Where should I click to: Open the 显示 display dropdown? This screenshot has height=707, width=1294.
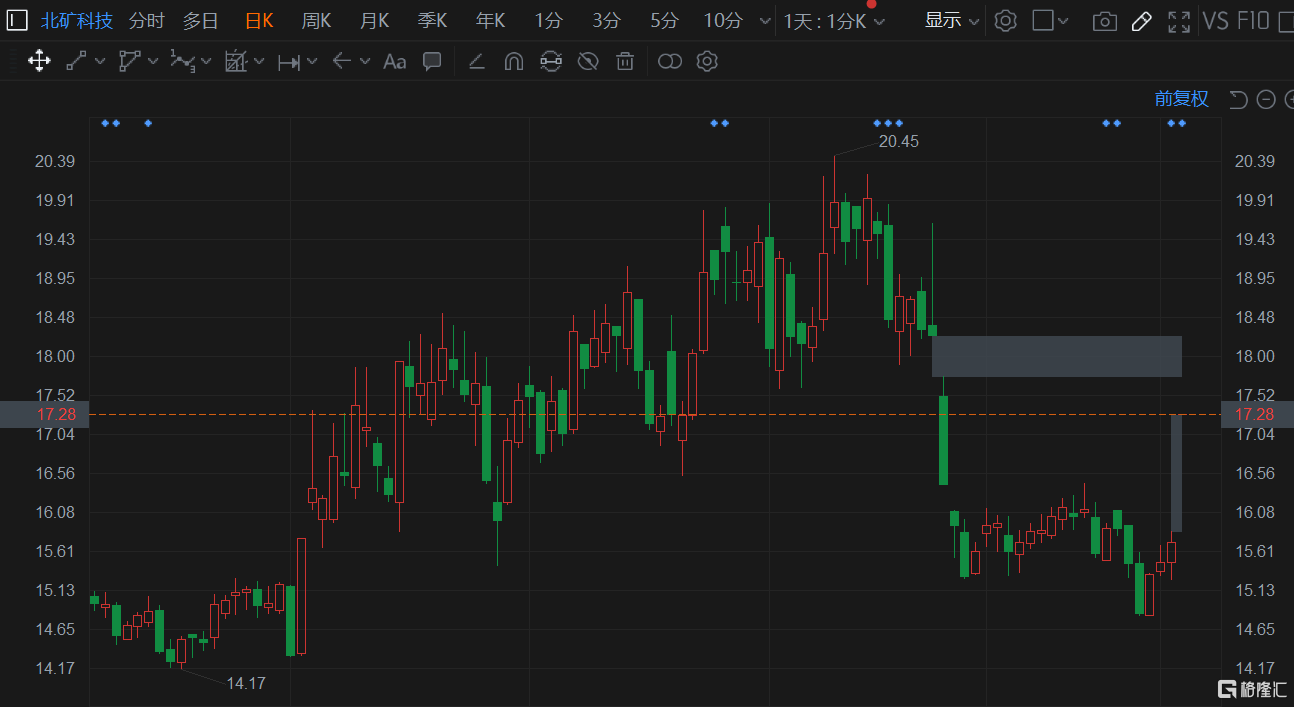pos(951,20)
